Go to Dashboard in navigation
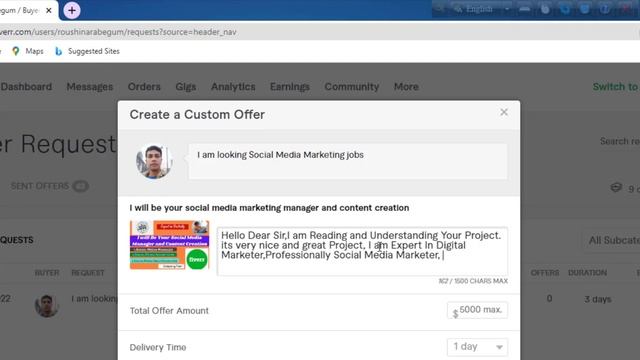Screen dimensions: 640x360 tap(27, 87)
